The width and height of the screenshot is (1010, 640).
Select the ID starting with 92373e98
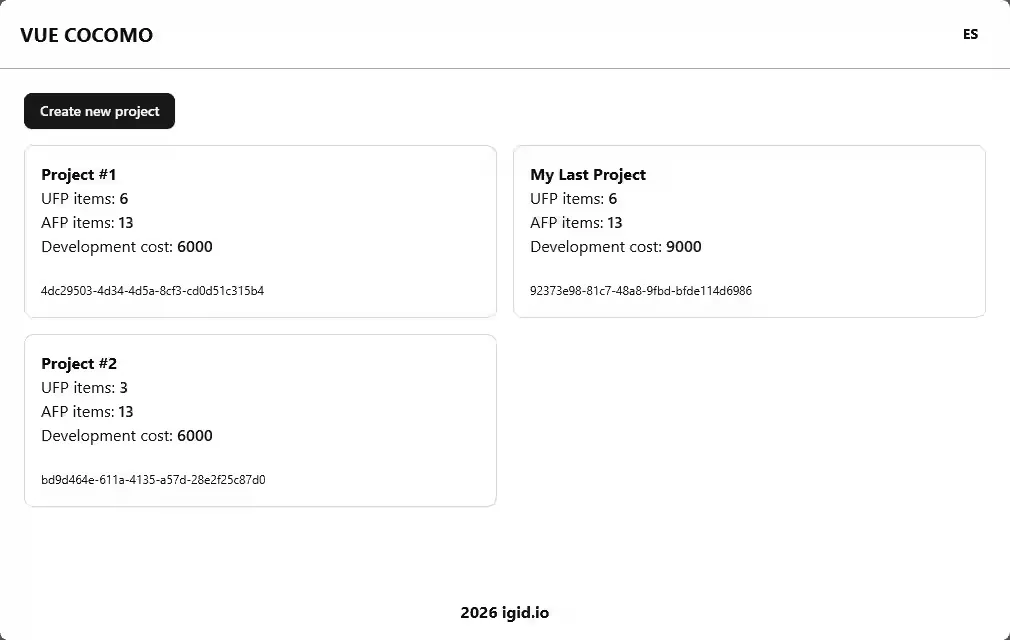[x=641, y=291]
